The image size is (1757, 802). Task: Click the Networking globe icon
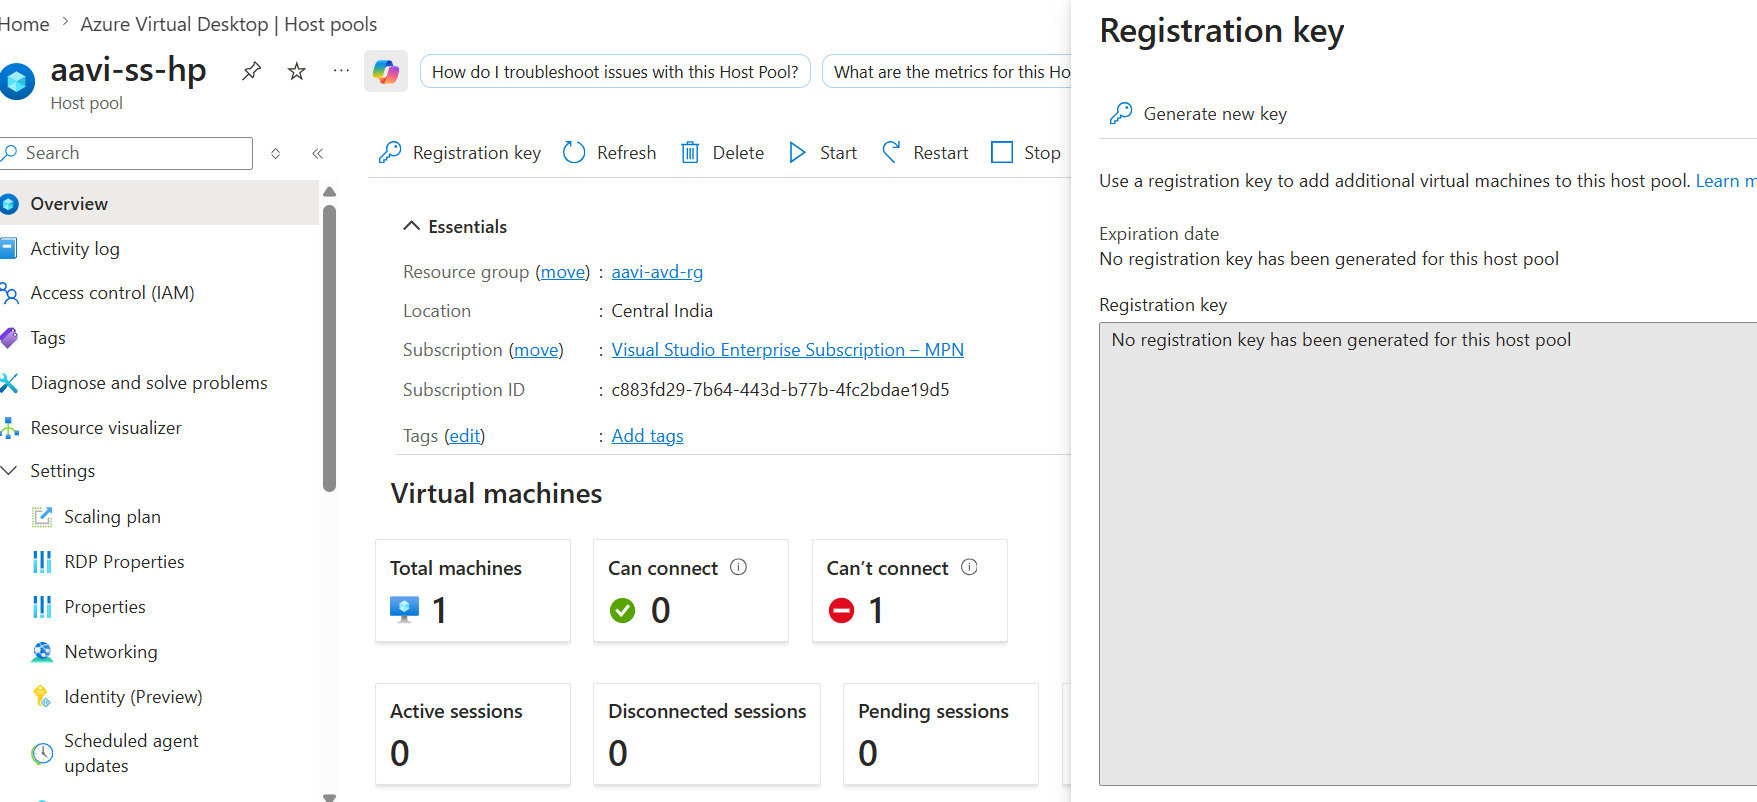click(42, 652)
